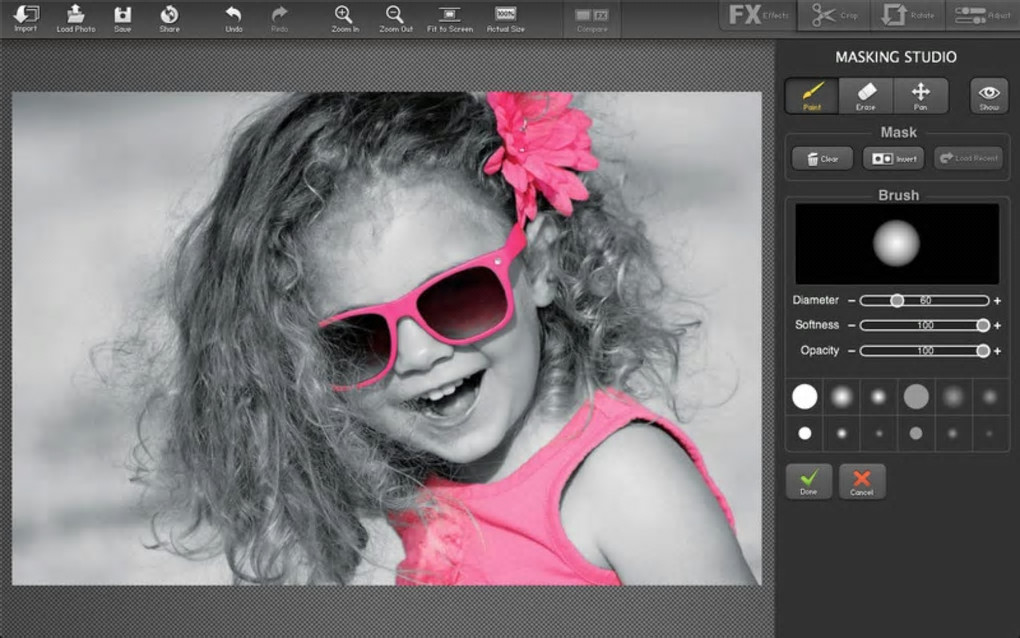Save the image with Save icon

pos(122,17)
